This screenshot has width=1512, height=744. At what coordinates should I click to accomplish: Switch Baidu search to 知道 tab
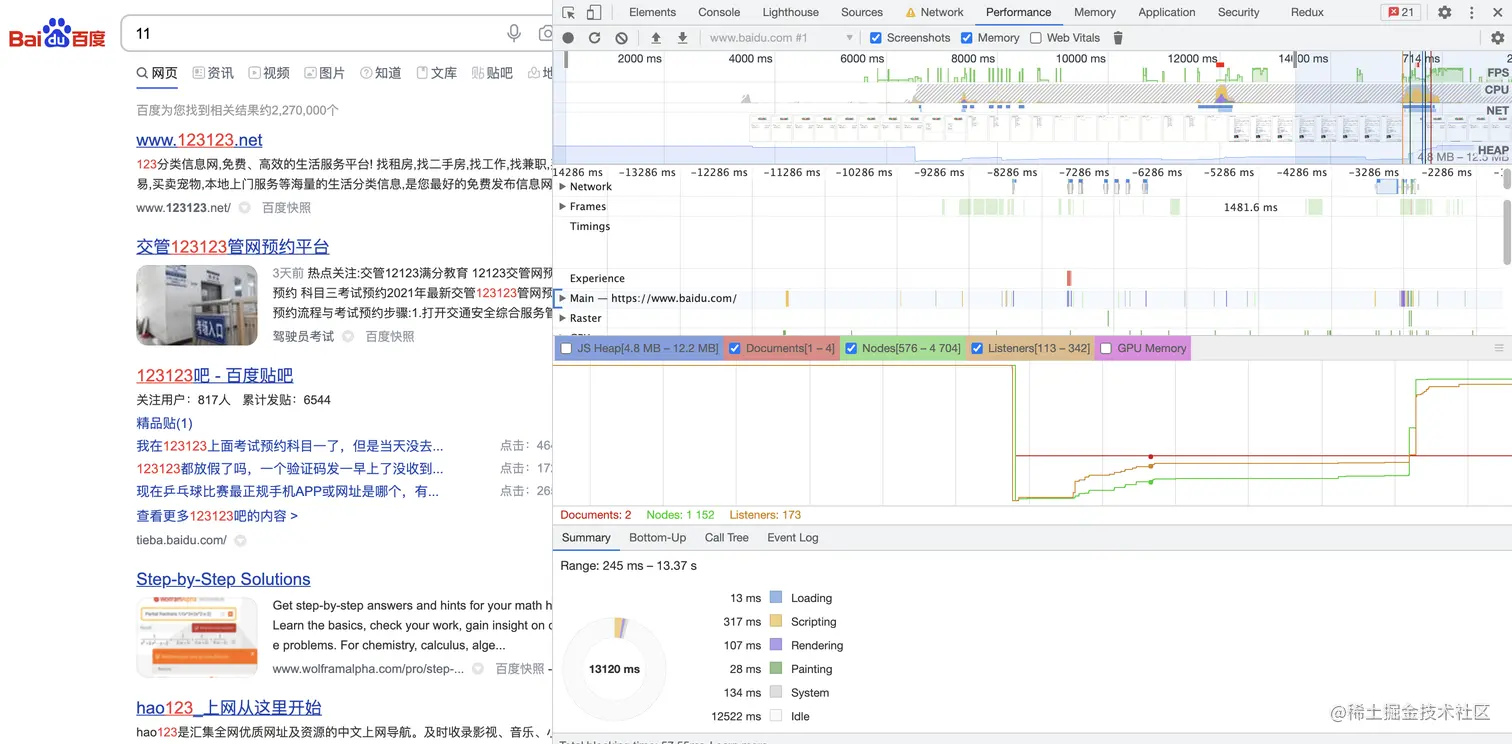coord(381,73)
